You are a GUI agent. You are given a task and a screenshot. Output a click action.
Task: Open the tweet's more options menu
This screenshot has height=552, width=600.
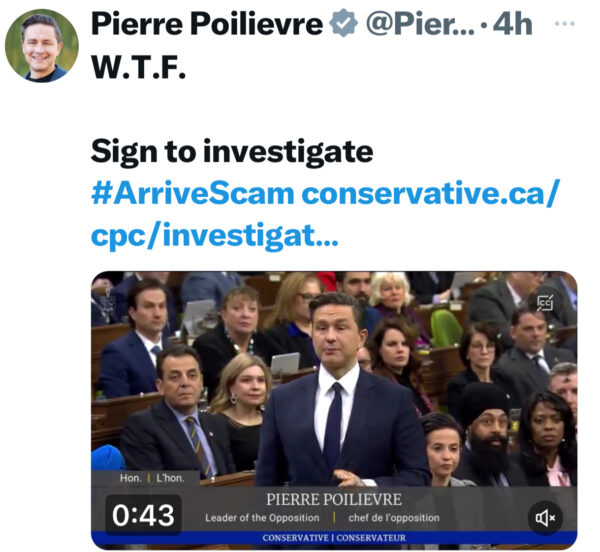pyautogui.click(x=565, y=24)
